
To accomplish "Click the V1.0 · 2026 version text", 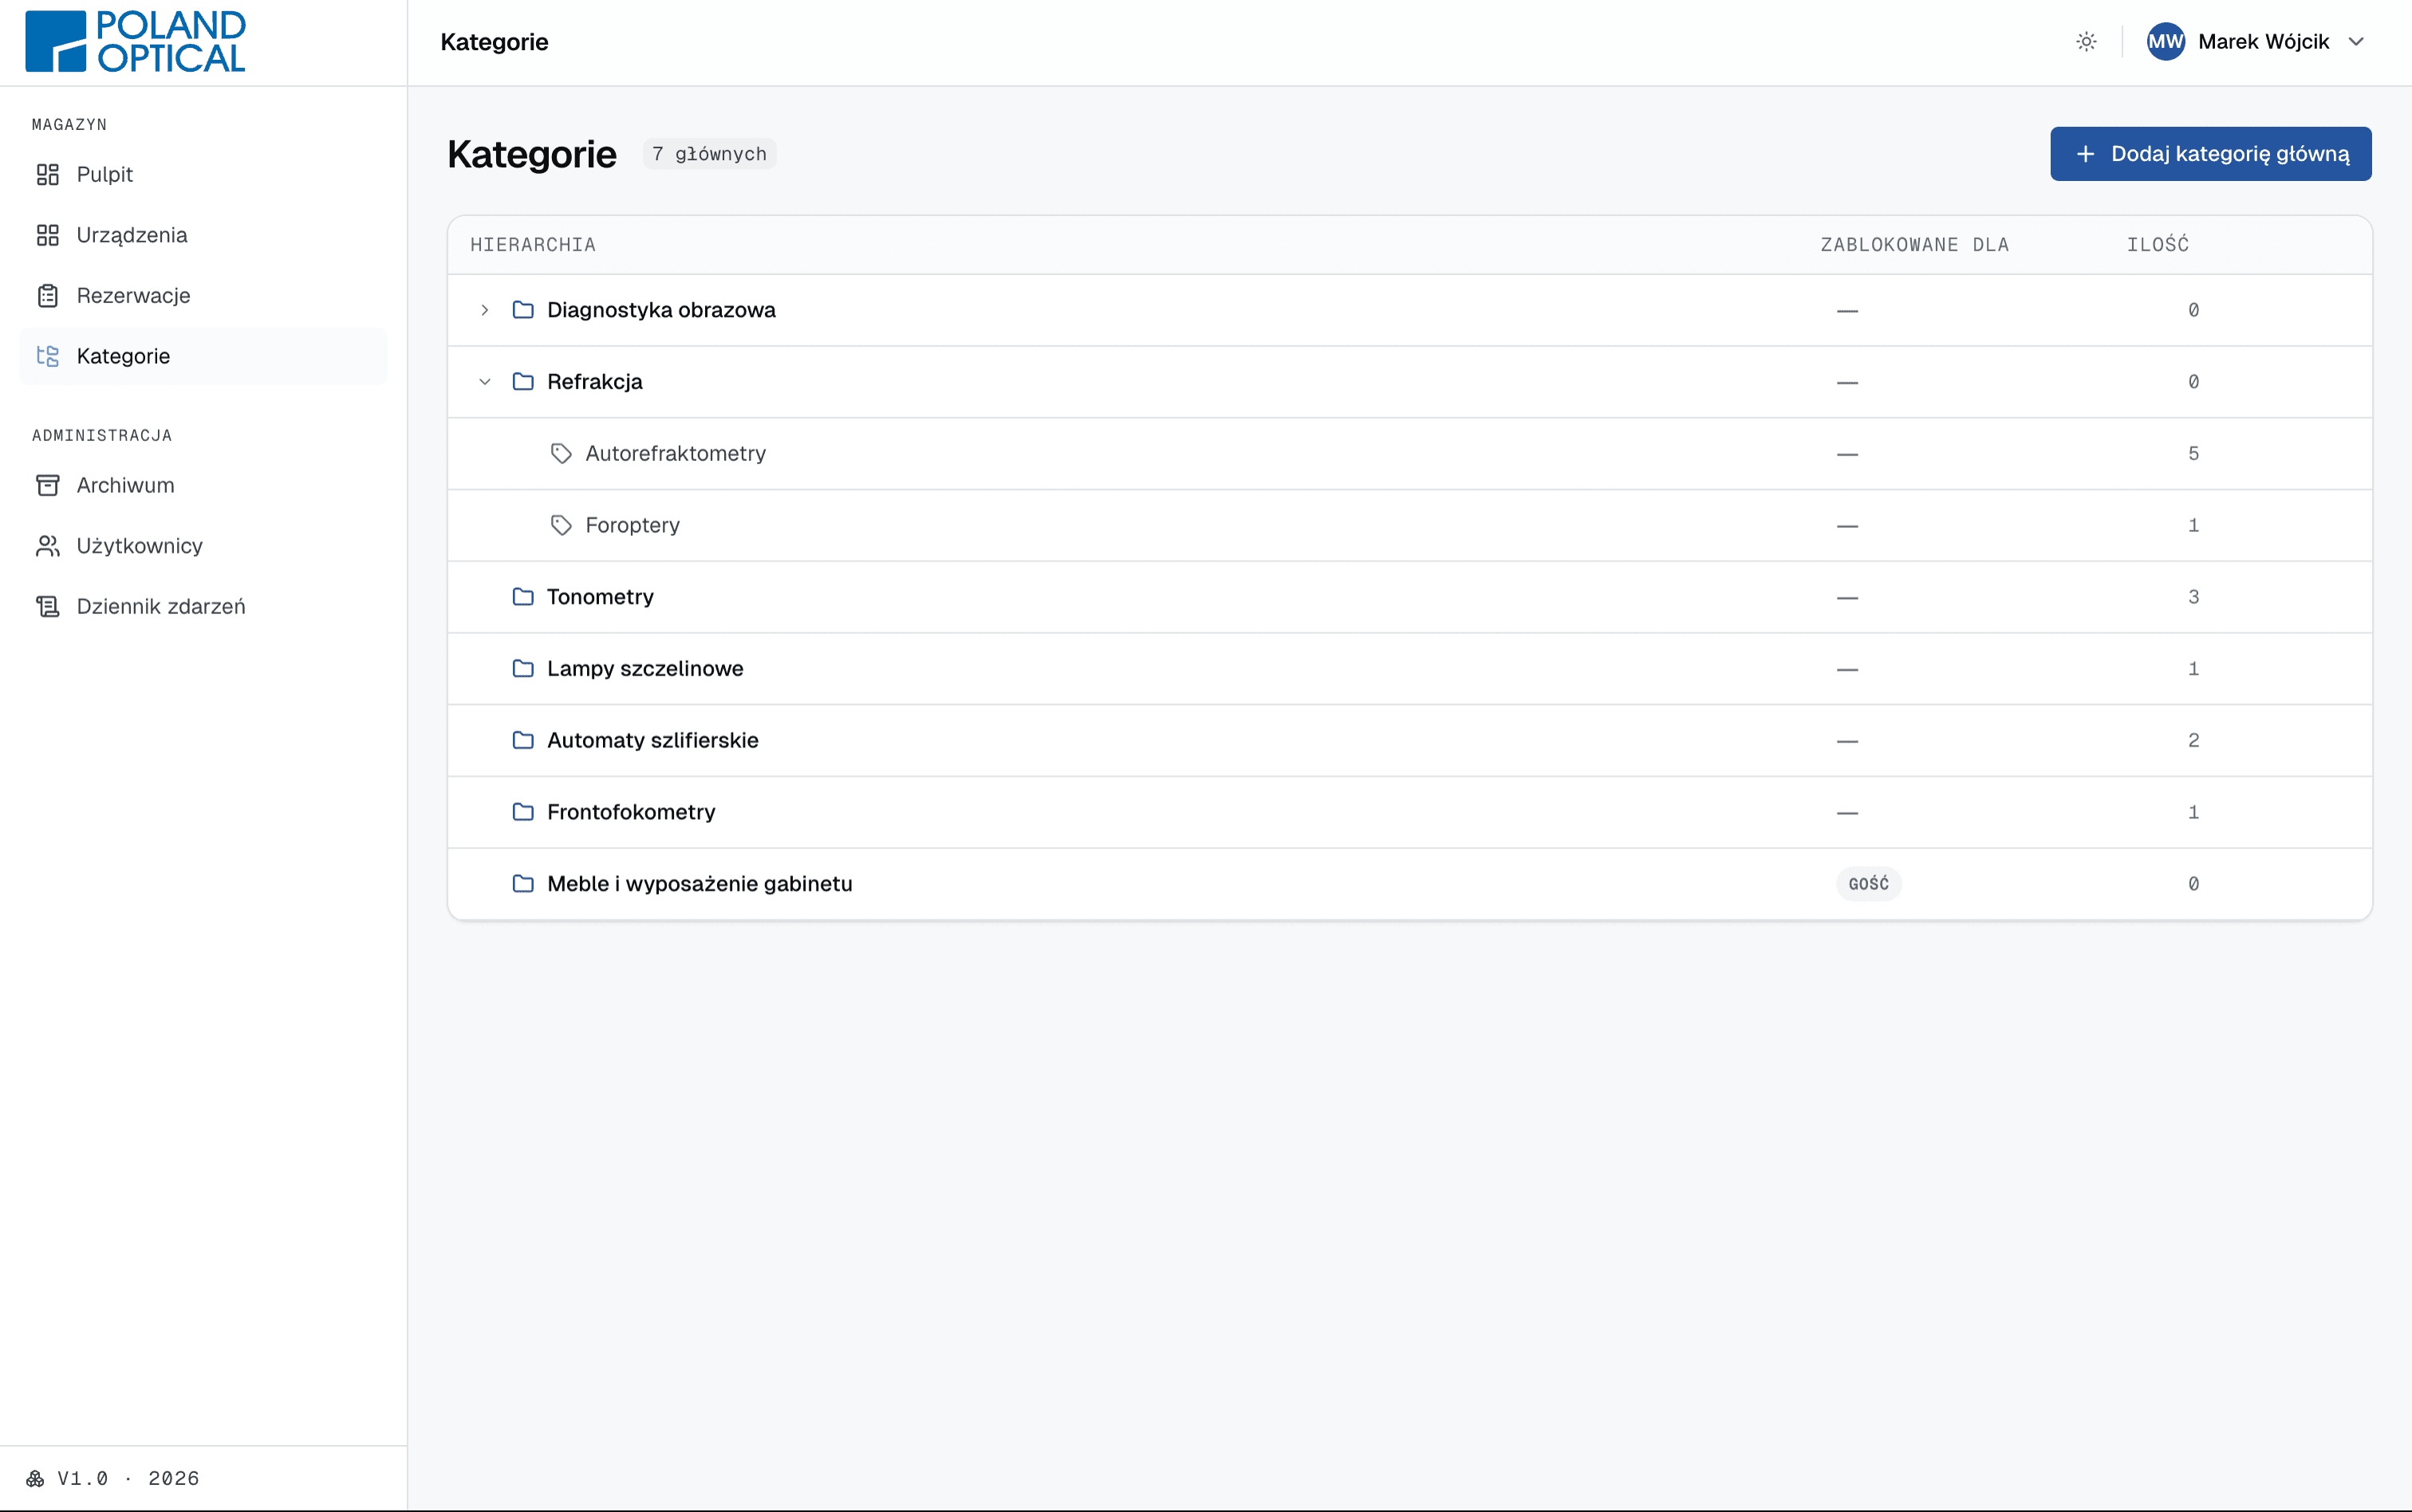I will click(x=128, y=1479).
